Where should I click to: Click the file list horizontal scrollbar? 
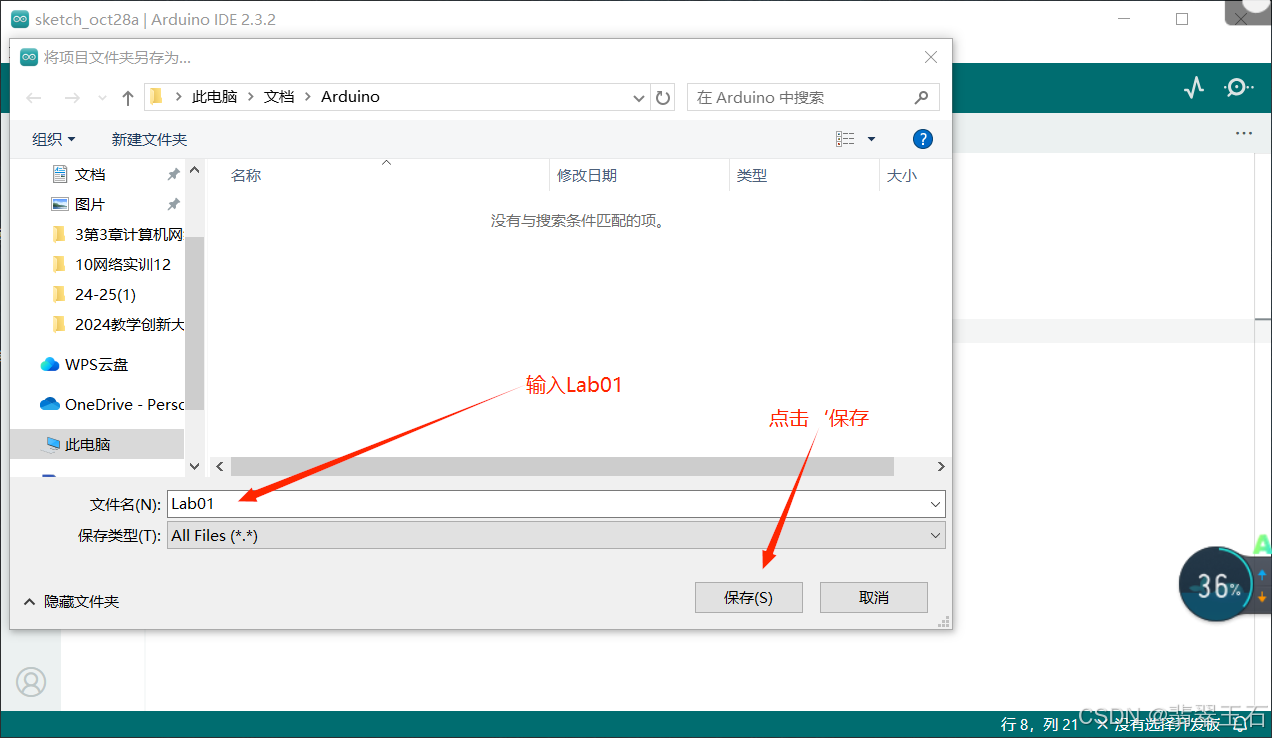point(562,466)
